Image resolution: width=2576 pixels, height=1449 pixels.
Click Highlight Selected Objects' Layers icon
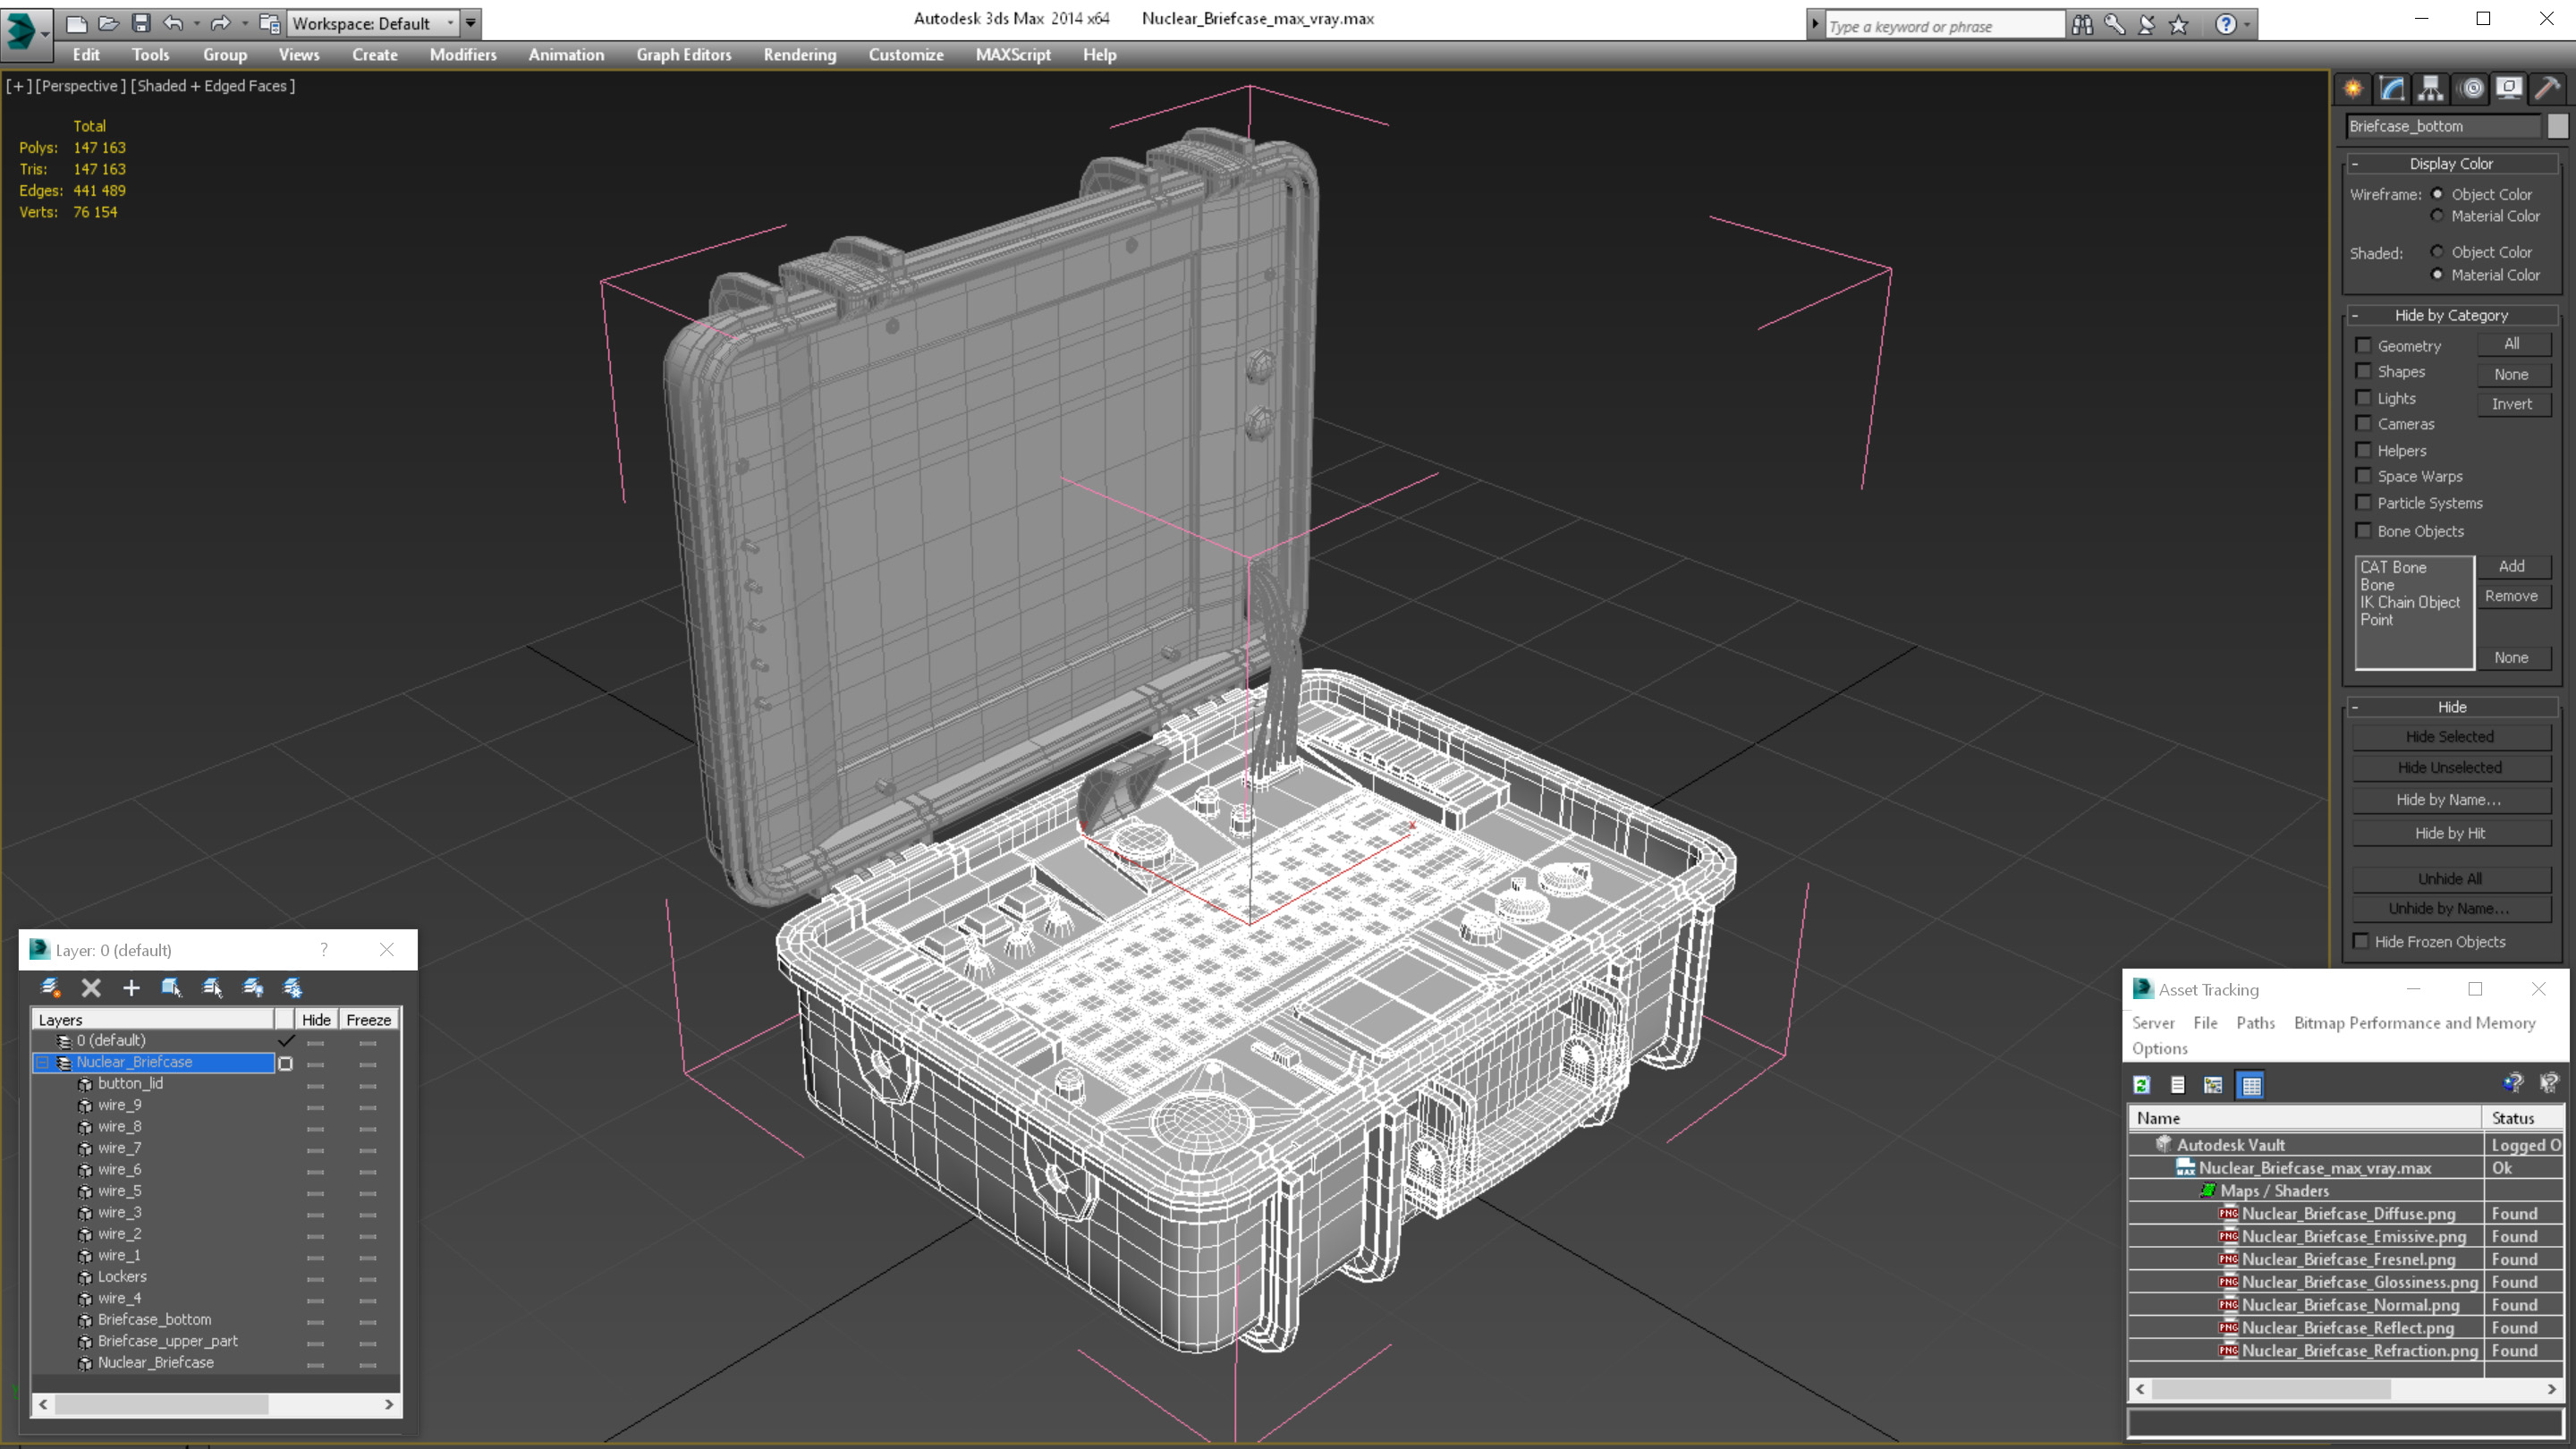pos(212,988)
